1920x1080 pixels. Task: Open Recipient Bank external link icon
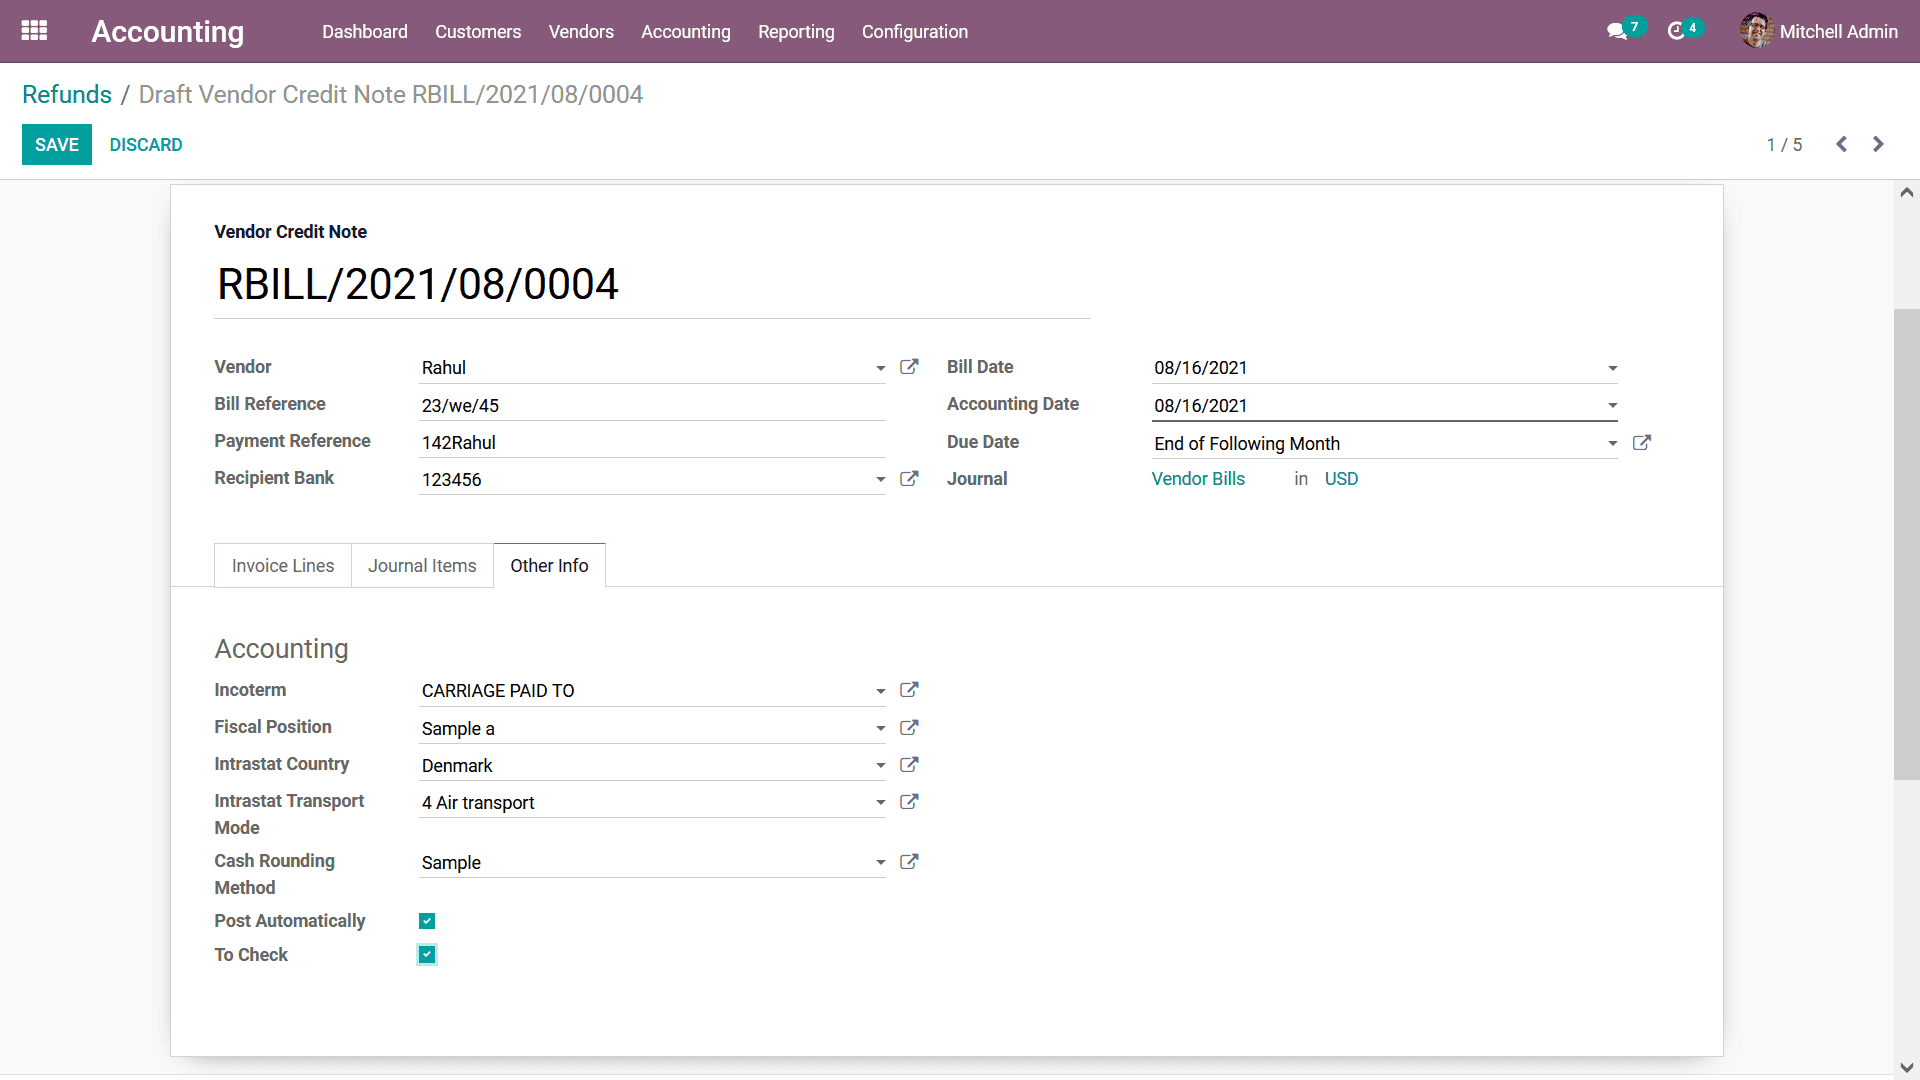pos(909,479)
